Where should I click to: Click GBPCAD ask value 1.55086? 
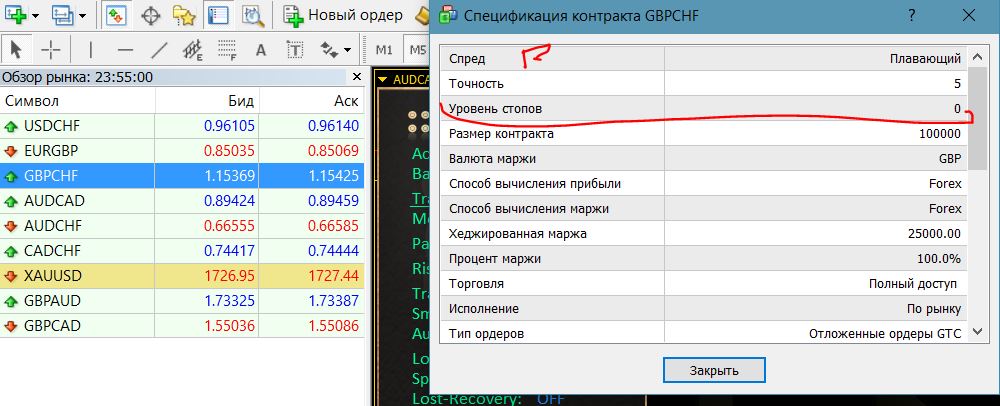tap(334, 326)
